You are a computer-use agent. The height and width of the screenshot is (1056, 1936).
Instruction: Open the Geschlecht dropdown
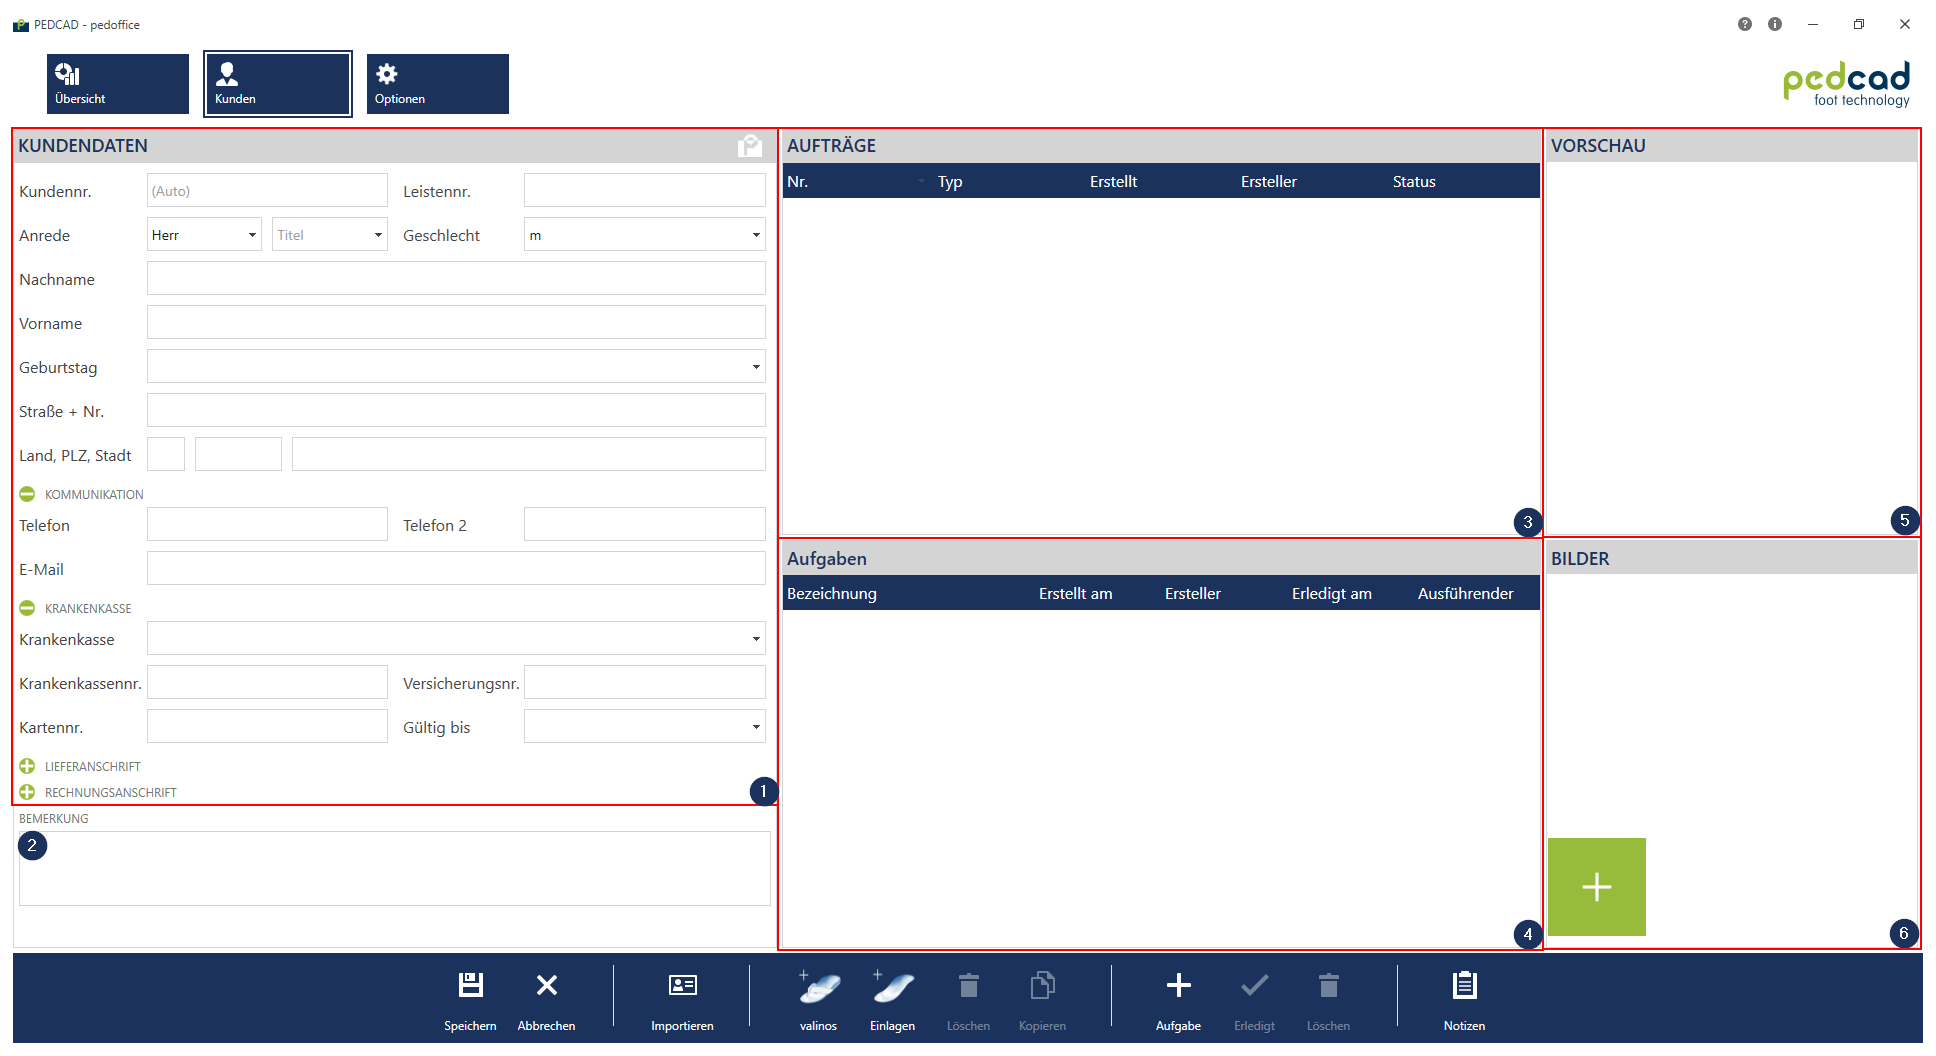[644, 235]
